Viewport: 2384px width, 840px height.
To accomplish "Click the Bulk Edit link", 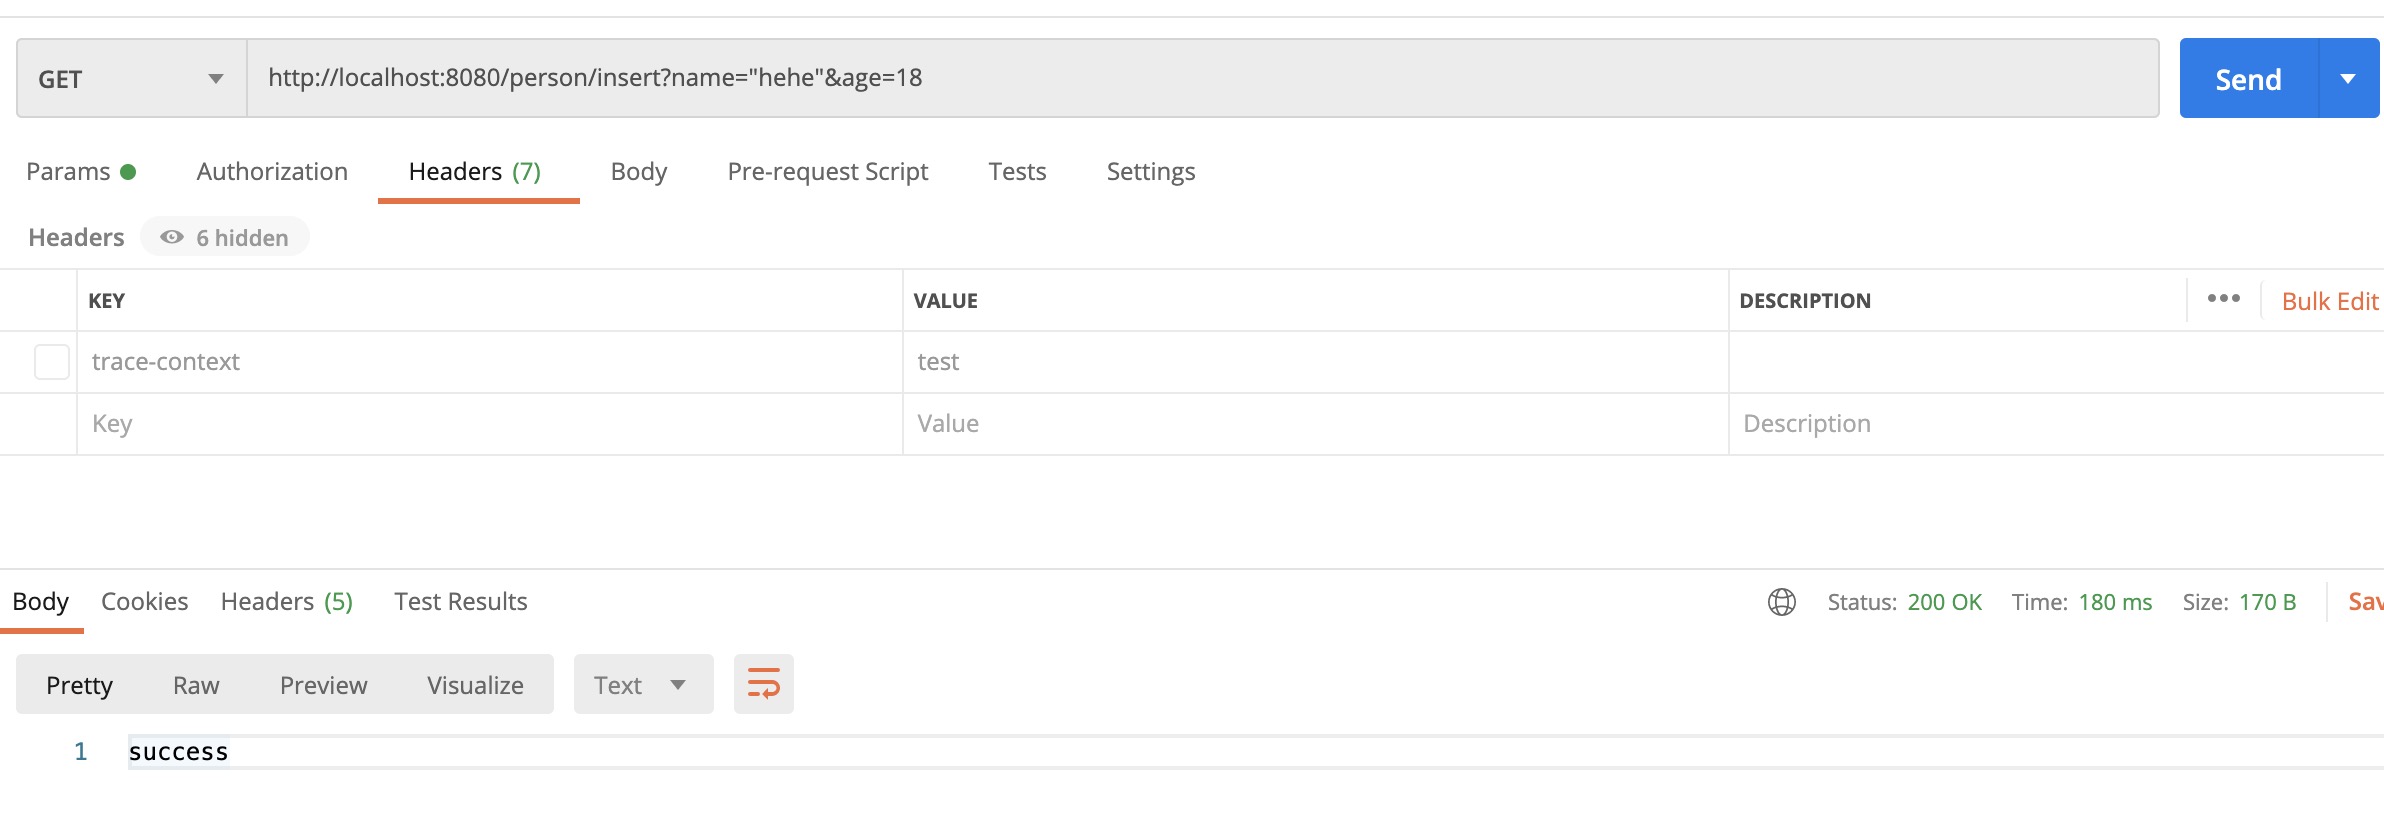I will [2329, 301].
